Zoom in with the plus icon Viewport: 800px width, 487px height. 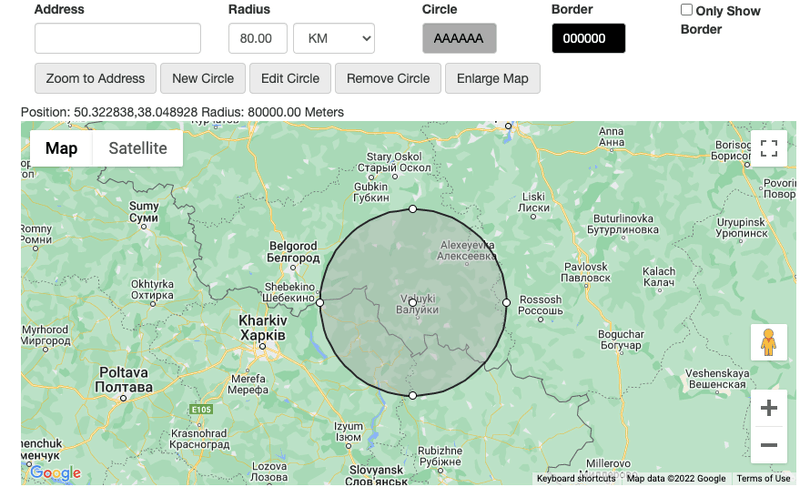click(768, 408)
